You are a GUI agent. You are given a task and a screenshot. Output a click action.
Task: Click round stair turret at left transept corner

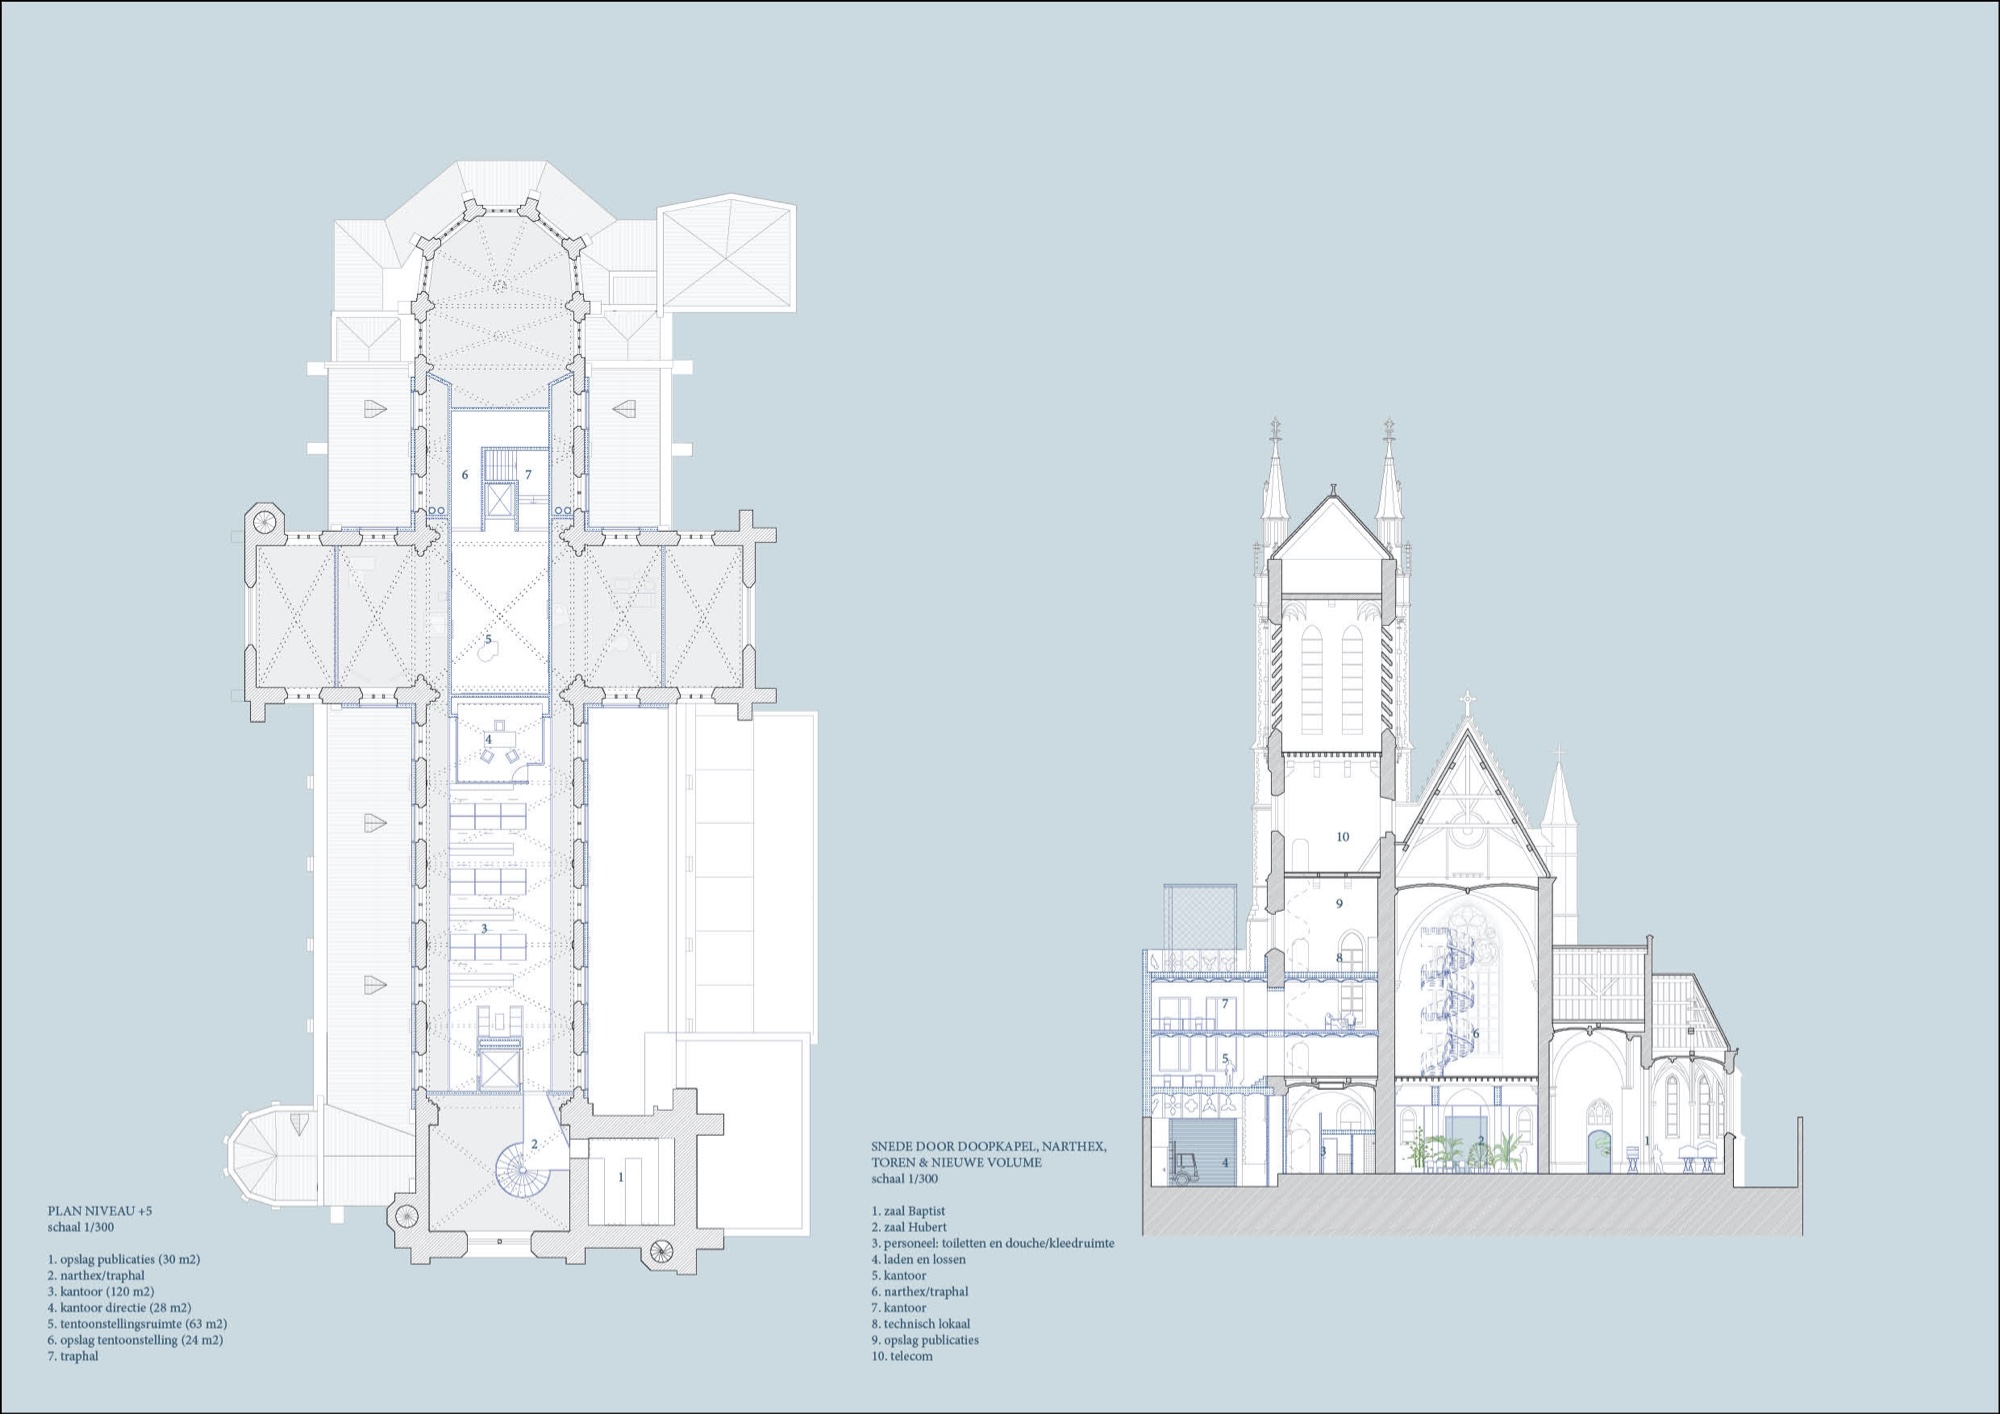tap(265, 521)
